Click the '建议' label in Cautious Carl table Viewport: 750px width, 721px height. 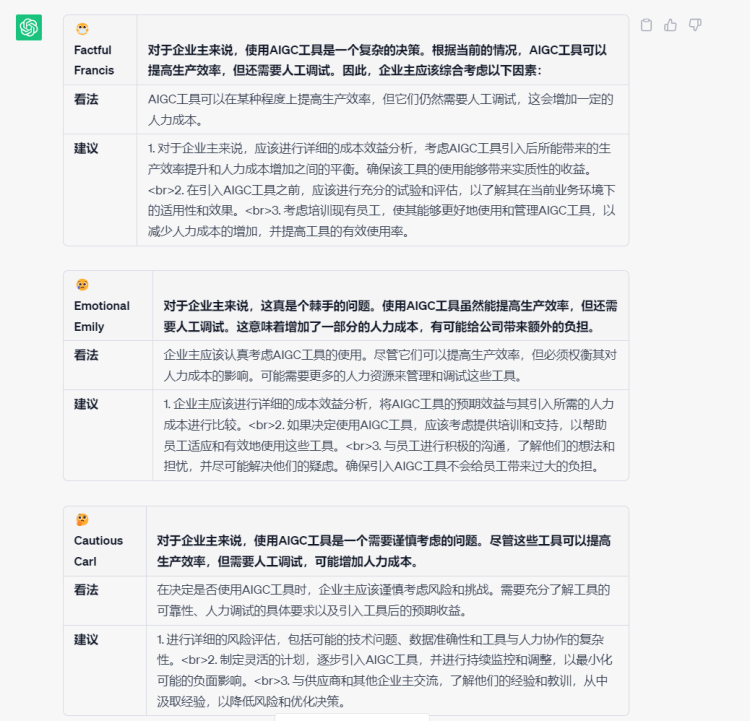coord(86,640)
